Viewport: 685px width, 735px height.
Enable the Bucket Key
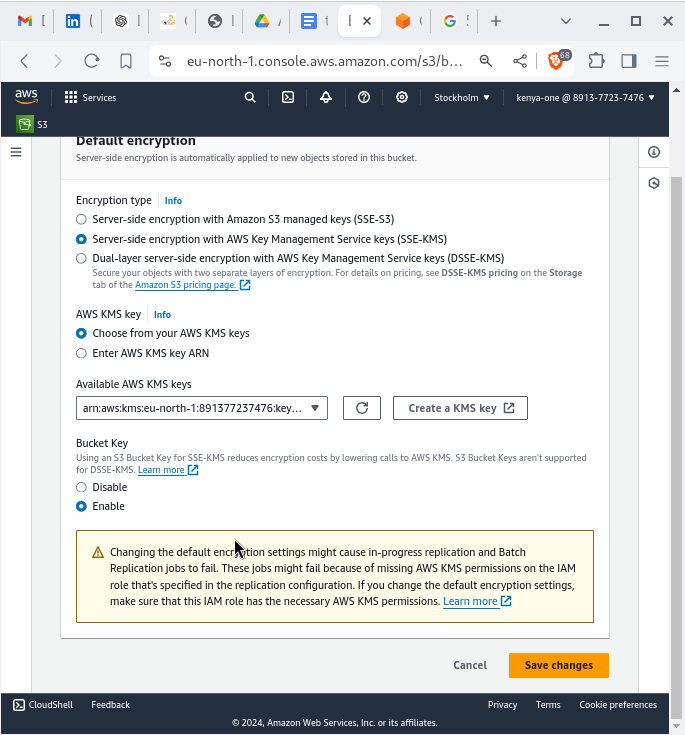click(81, 506)
